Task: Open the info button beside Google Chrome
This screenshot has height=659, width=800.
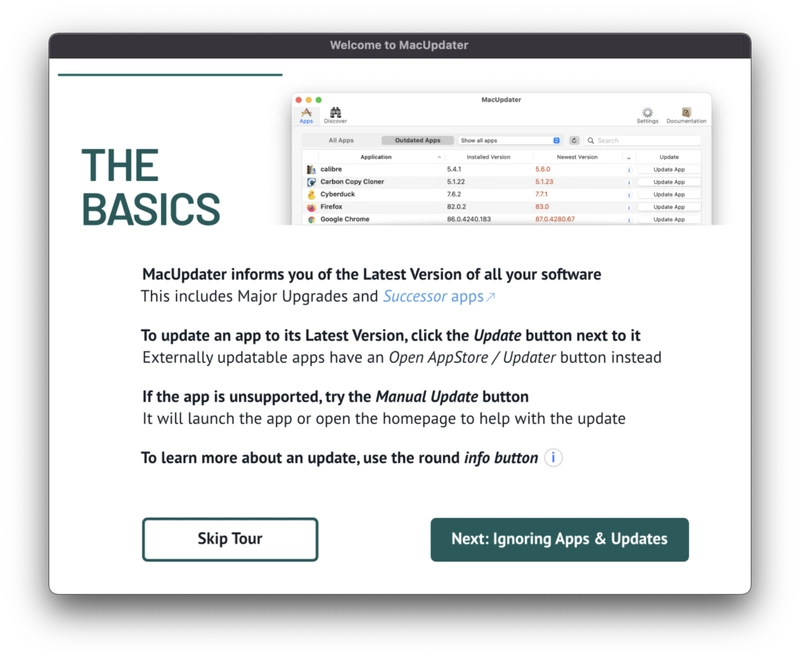Action: [x=628, y=219]
